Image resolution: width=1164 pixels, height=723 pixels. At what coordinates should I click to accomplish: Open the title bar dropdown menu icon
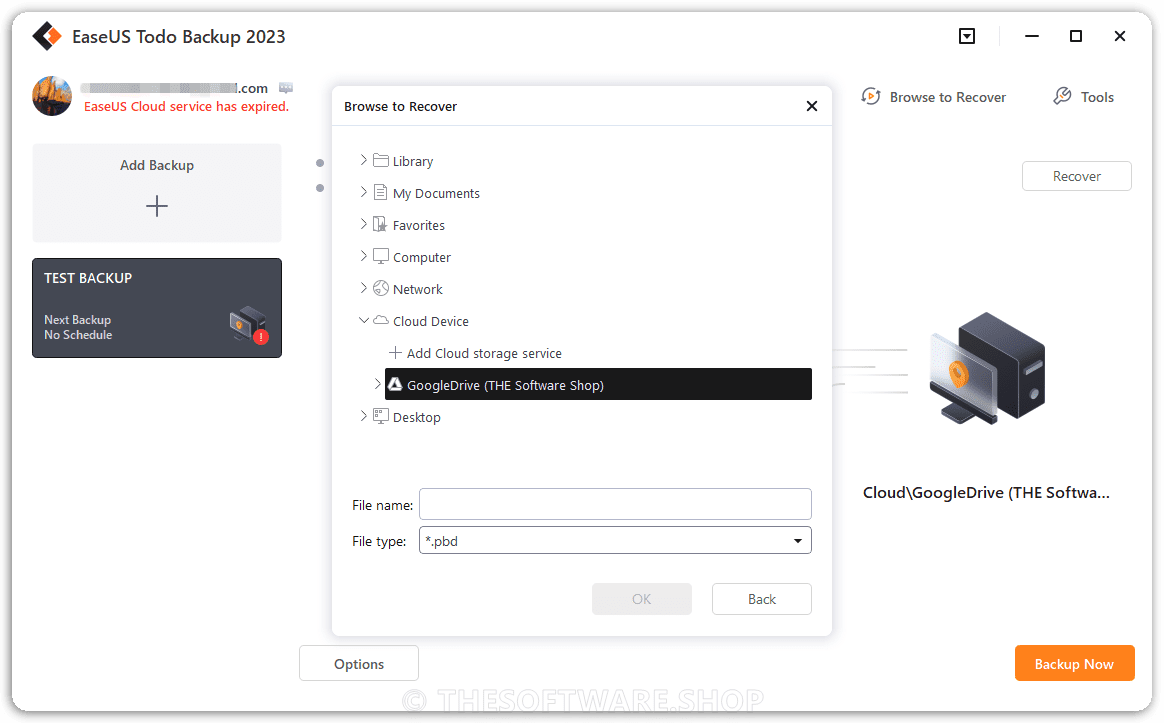967,36
